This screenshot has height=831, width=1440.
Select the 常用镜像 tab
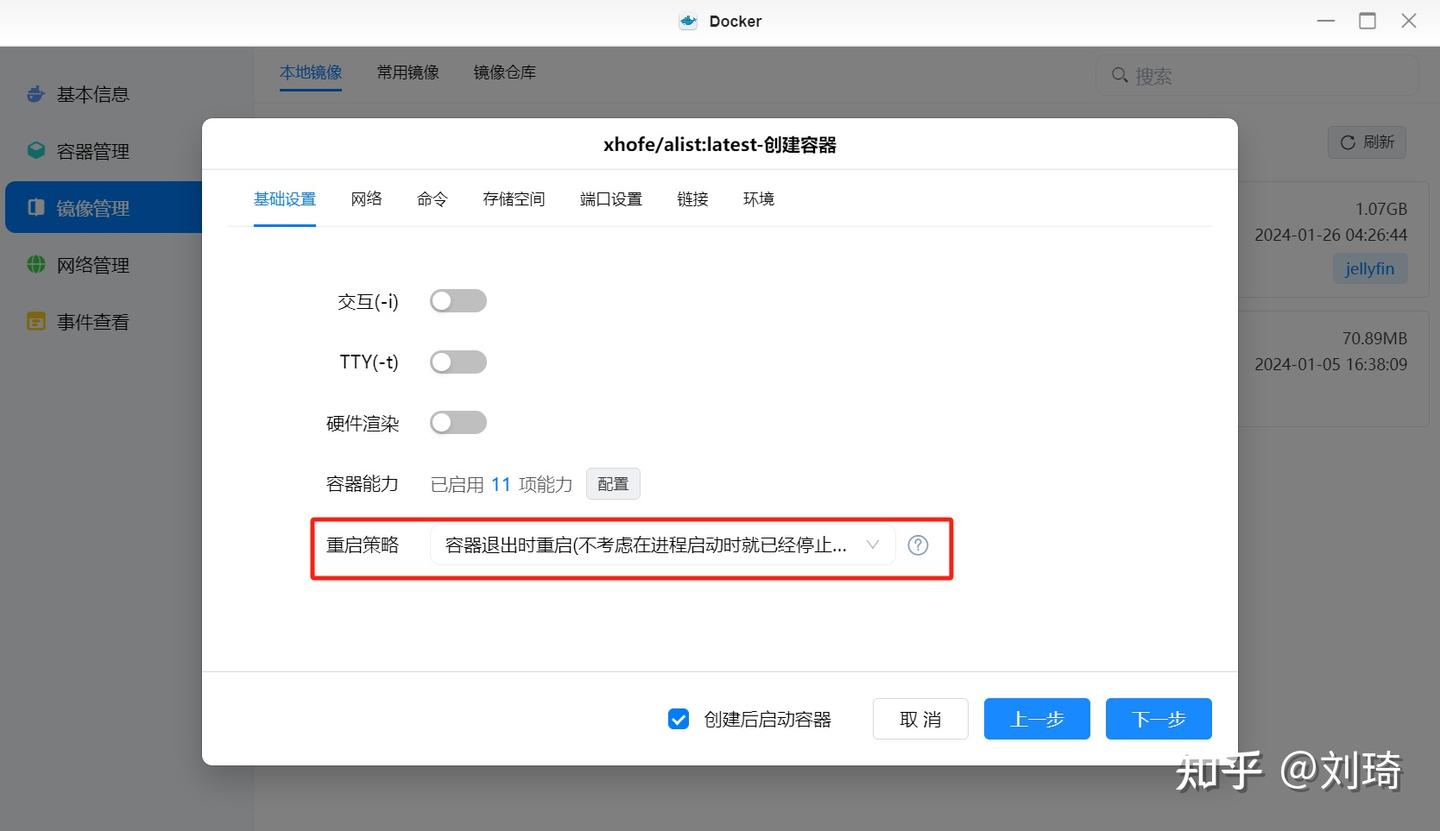(x=407, y=71)
